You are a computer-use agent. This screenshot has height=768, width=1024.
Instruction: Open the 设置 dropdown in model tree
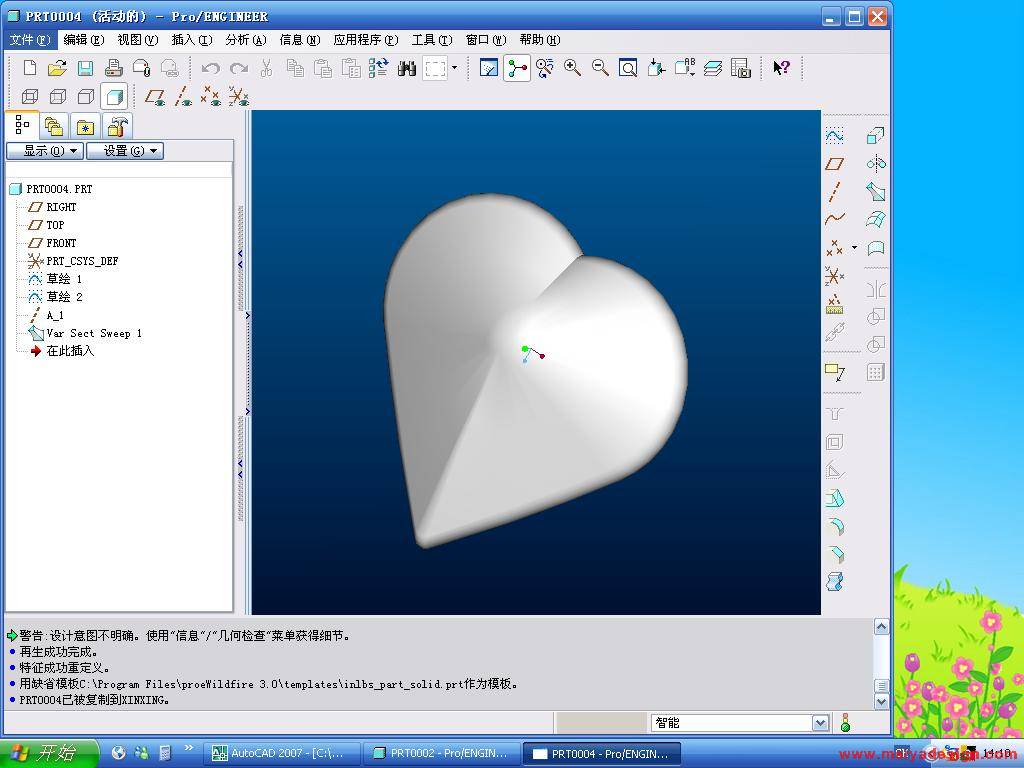(x=124, y=151)
